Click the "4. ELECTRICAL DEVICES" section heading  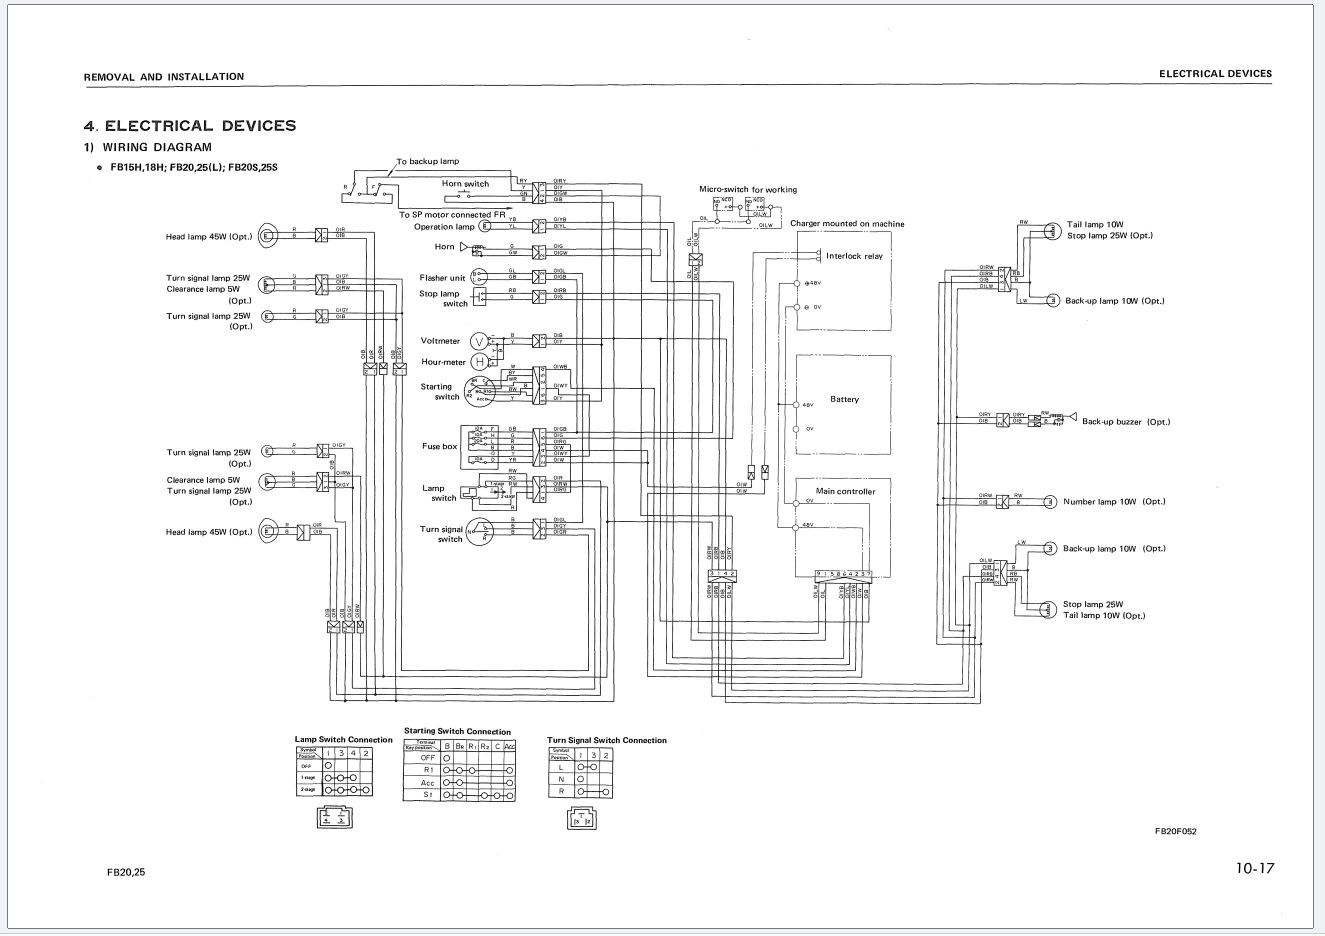[x=190, y=126]
